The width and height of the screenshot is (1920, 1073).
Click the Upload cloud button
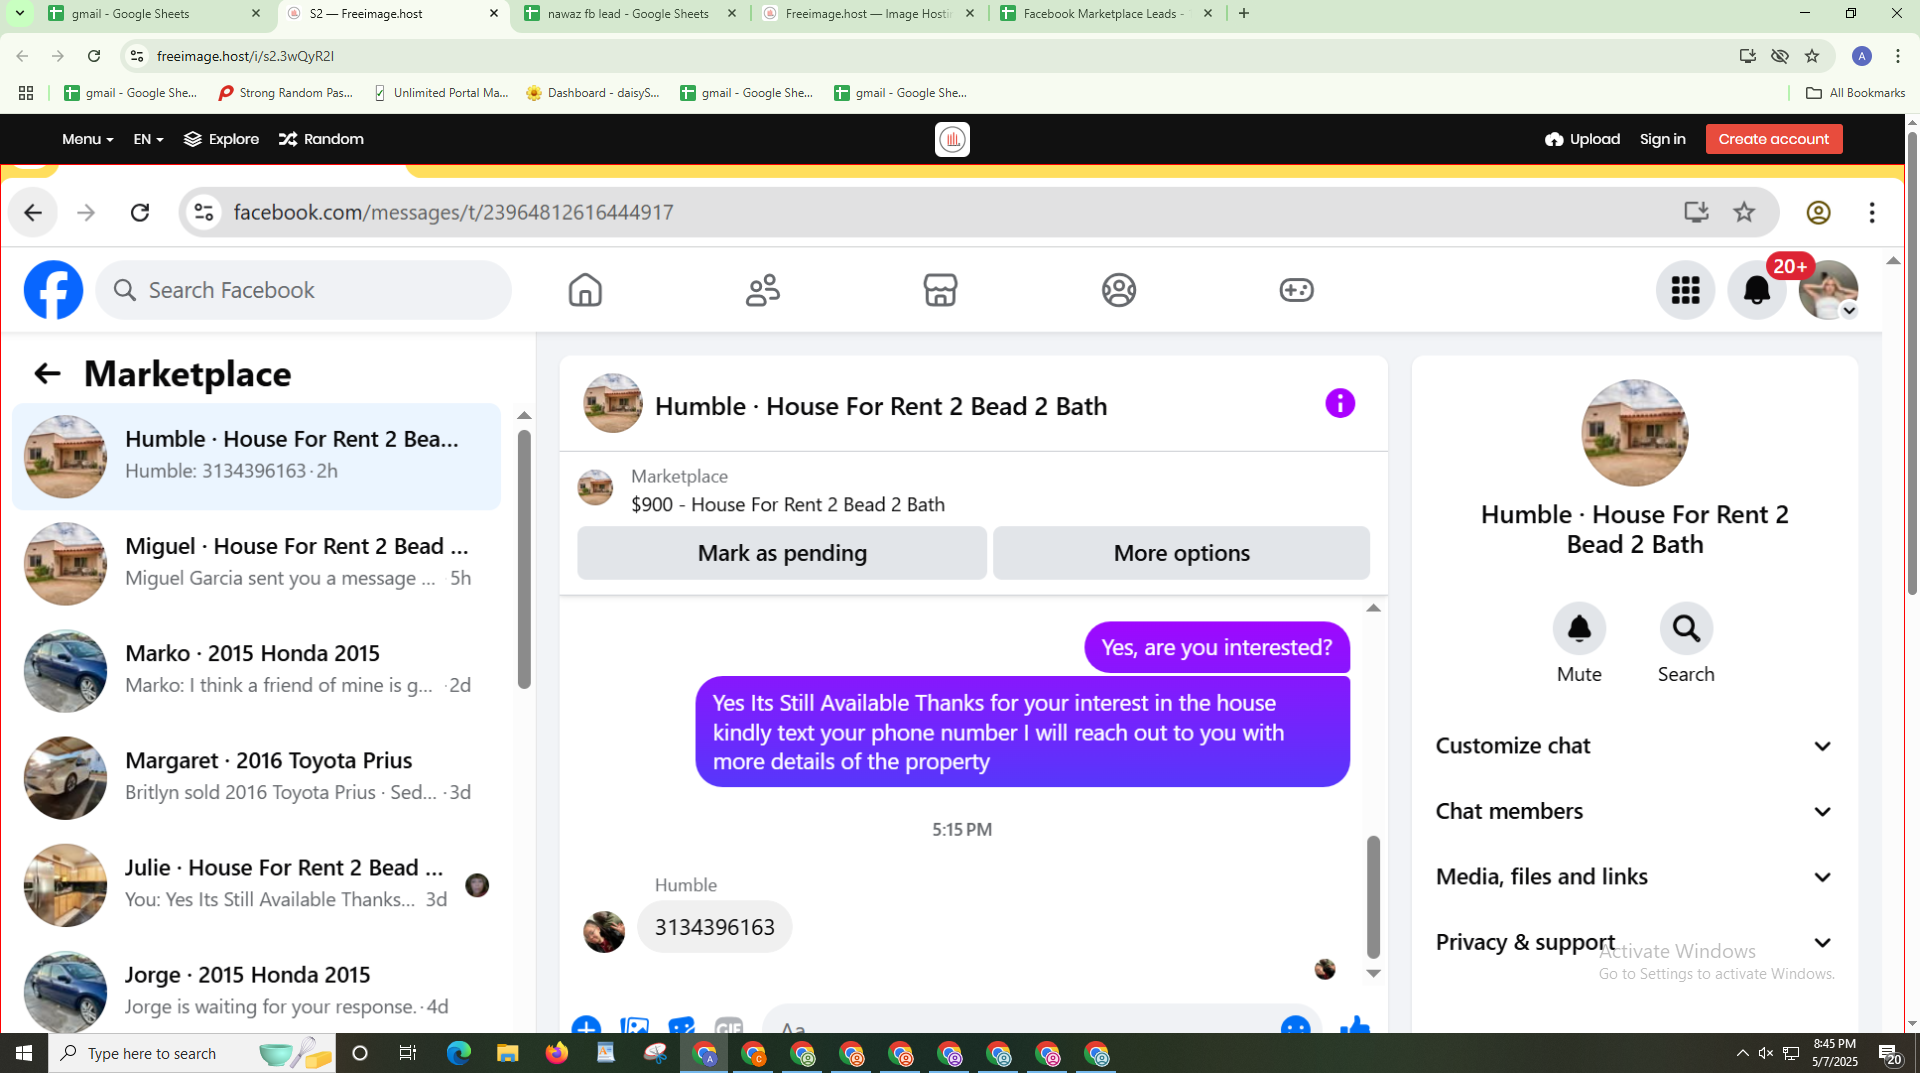pos(1582,139)
